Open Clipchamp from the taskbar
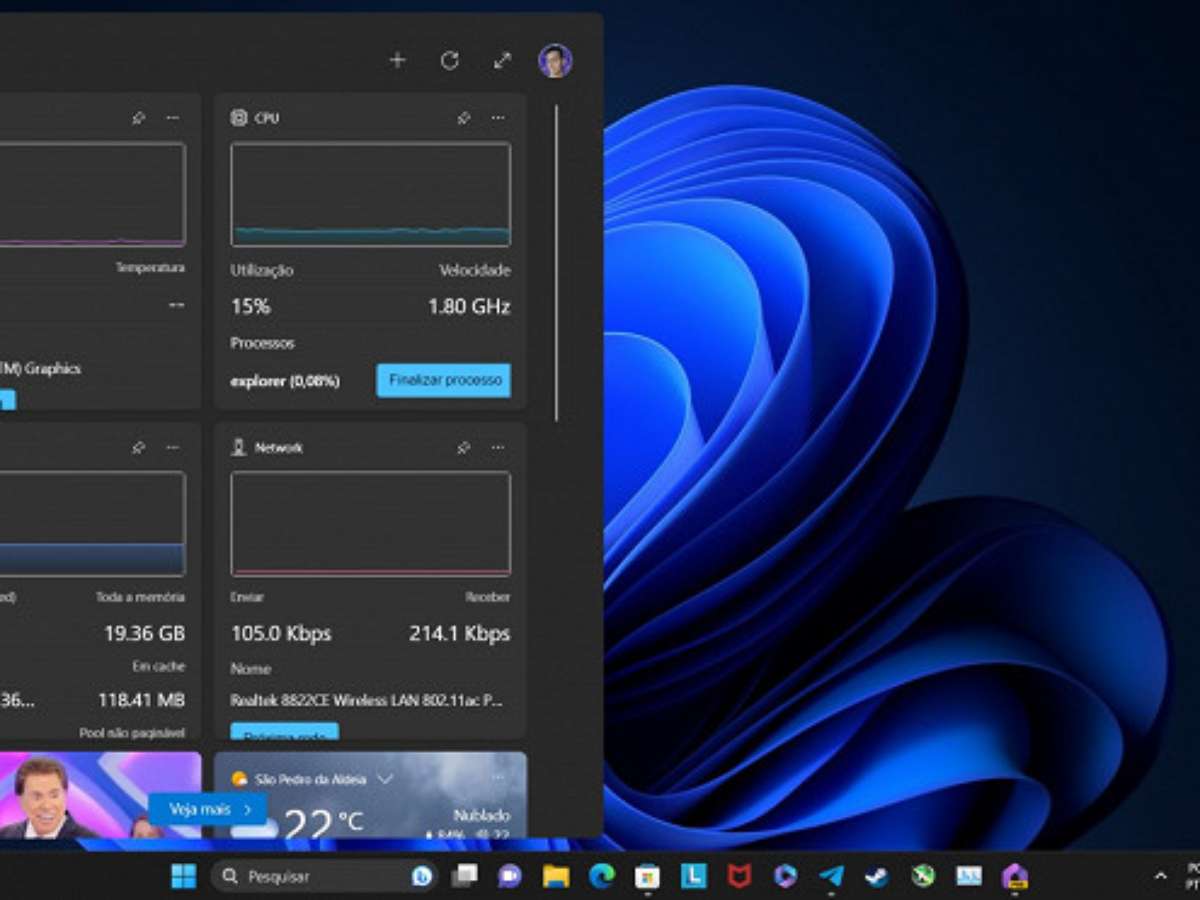Screen dimensions: 1200x900 (786, 877)
